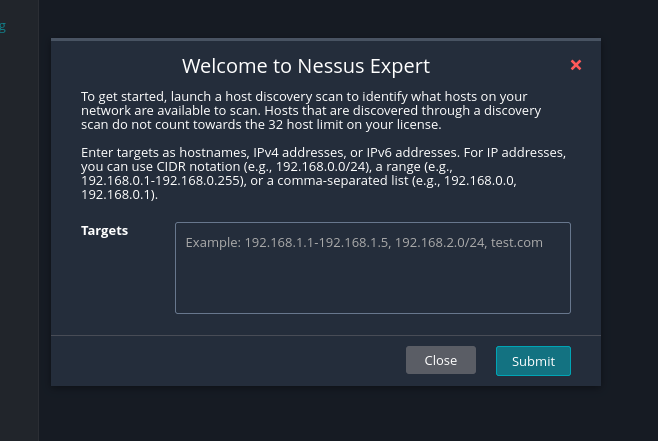Click the gray Close button
This screenshot has height=441, width=658.
(x=441, y=360)
